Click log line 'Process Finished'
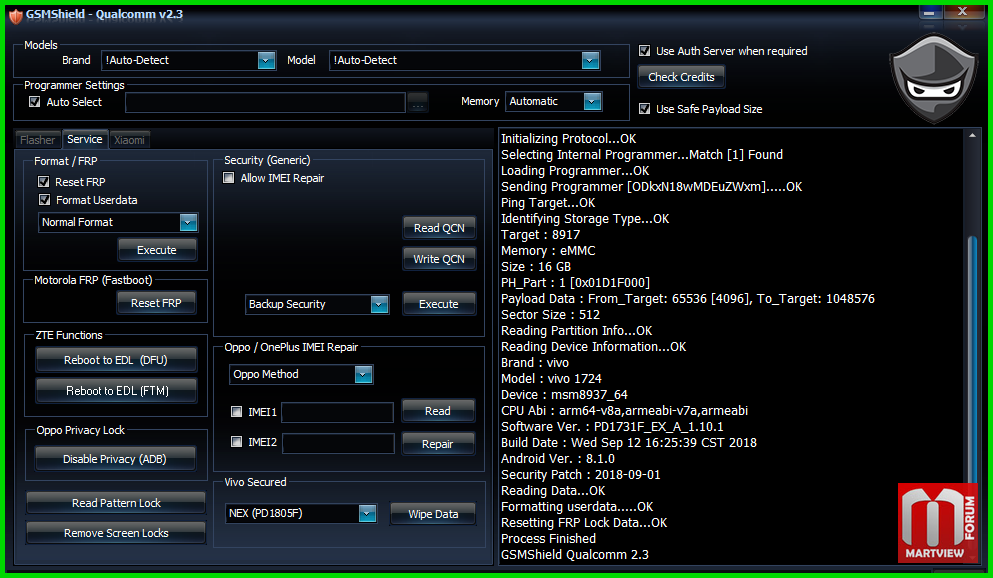This screenshot has height=578, width=993. (x=548, y=539)
